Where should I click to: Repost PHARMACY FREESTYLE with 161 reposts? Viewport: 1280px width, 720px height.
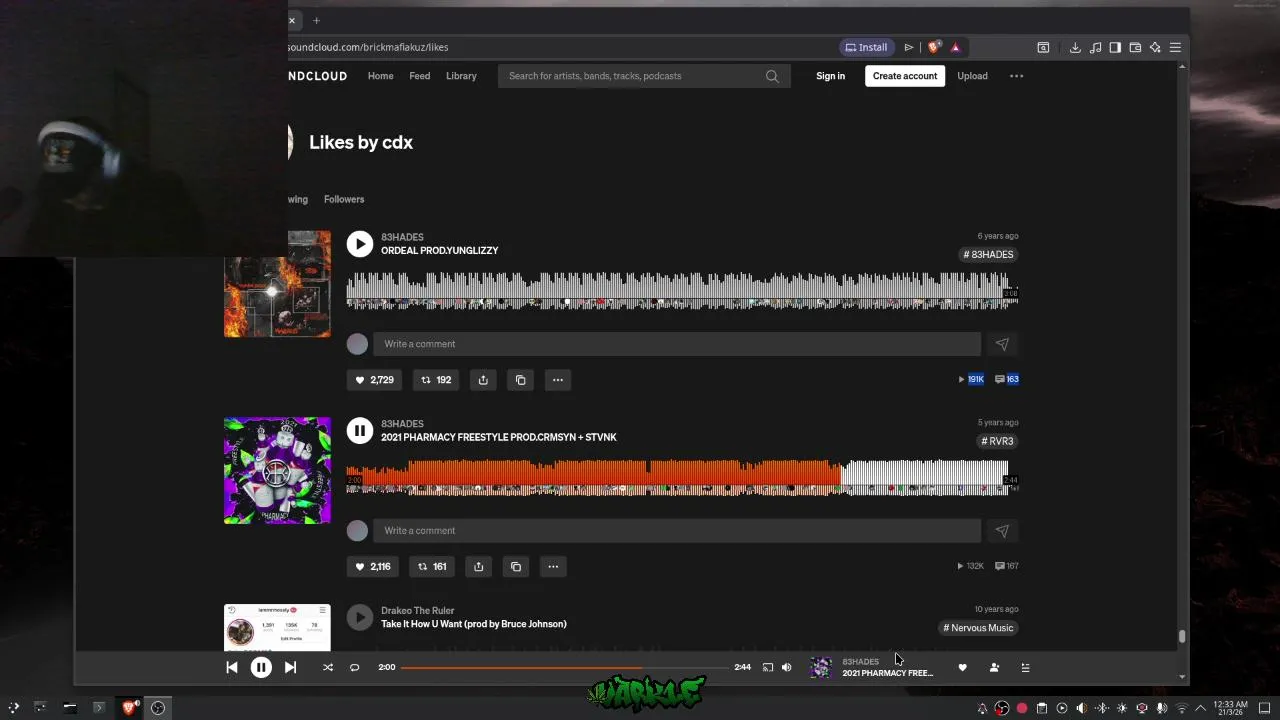(432, 567)
